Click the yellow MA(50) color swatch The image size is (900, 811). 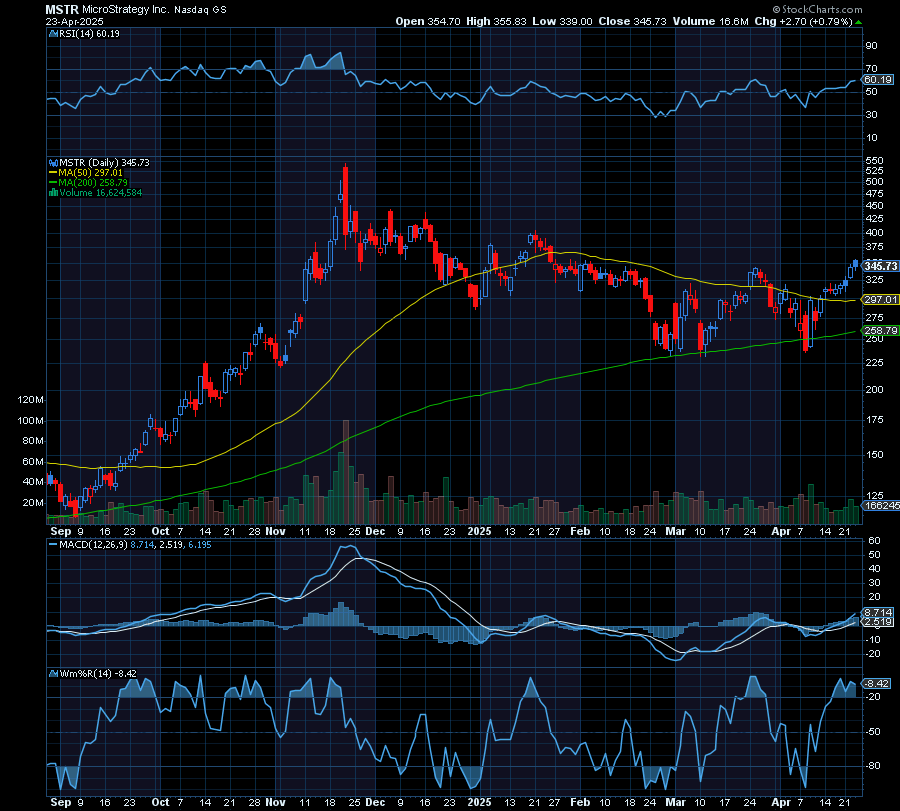click(x=51, y=172)
